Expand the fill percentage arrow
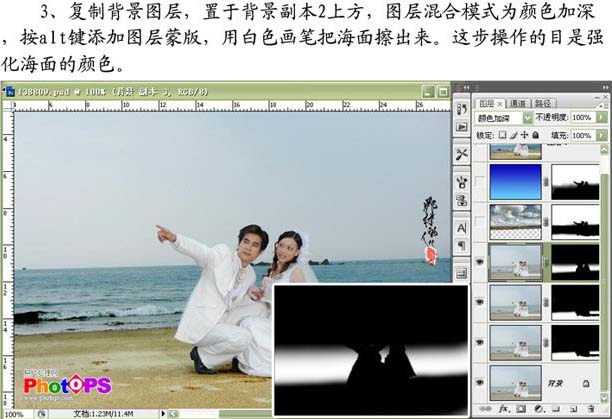This screenshot has width=612, height=419. [601, 134]
